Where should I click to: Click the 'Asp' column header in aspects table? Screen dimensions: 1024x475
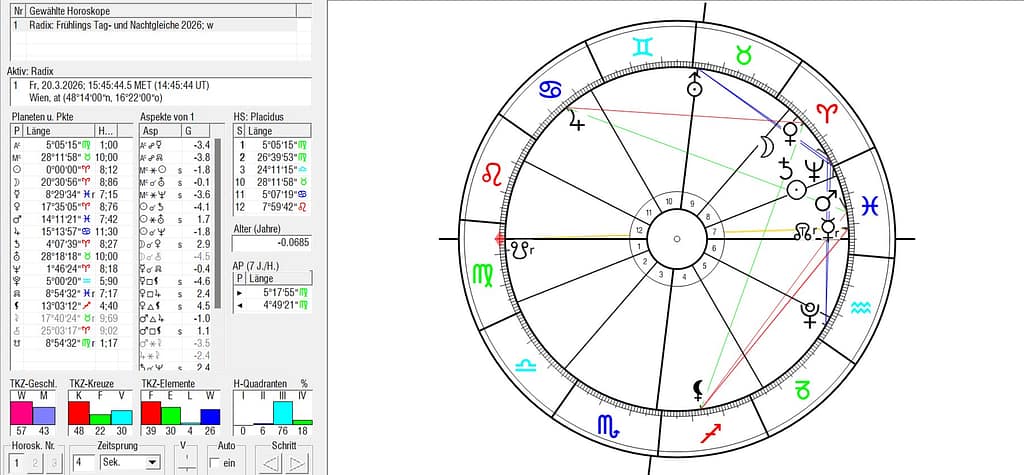click(x=152, y=131)
